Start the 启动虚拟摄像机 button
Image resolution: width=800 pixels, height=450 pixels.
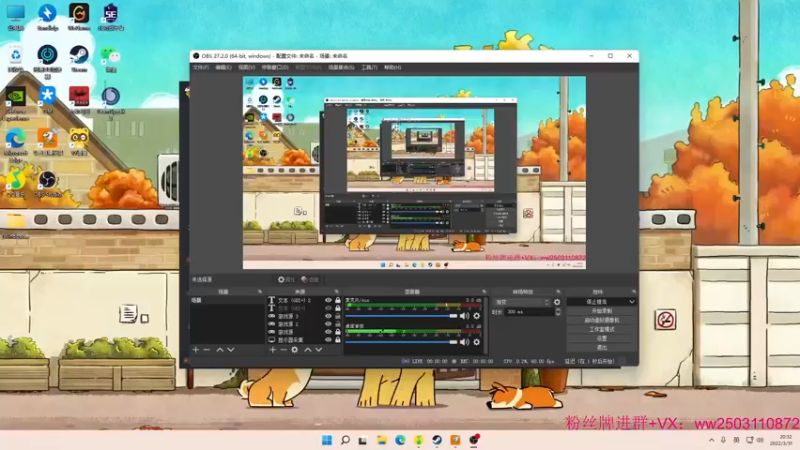click(602, 320)
